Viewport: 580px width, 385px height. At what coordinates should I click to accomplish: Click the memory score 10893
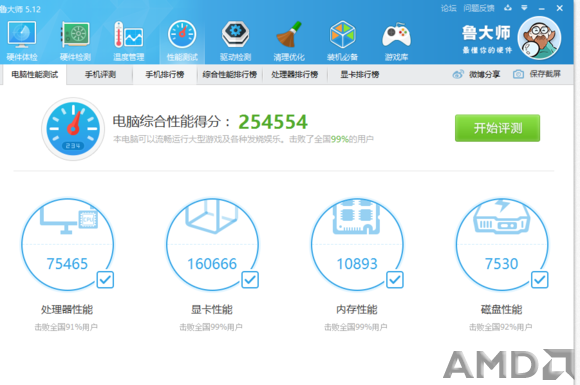click(357, 264)
